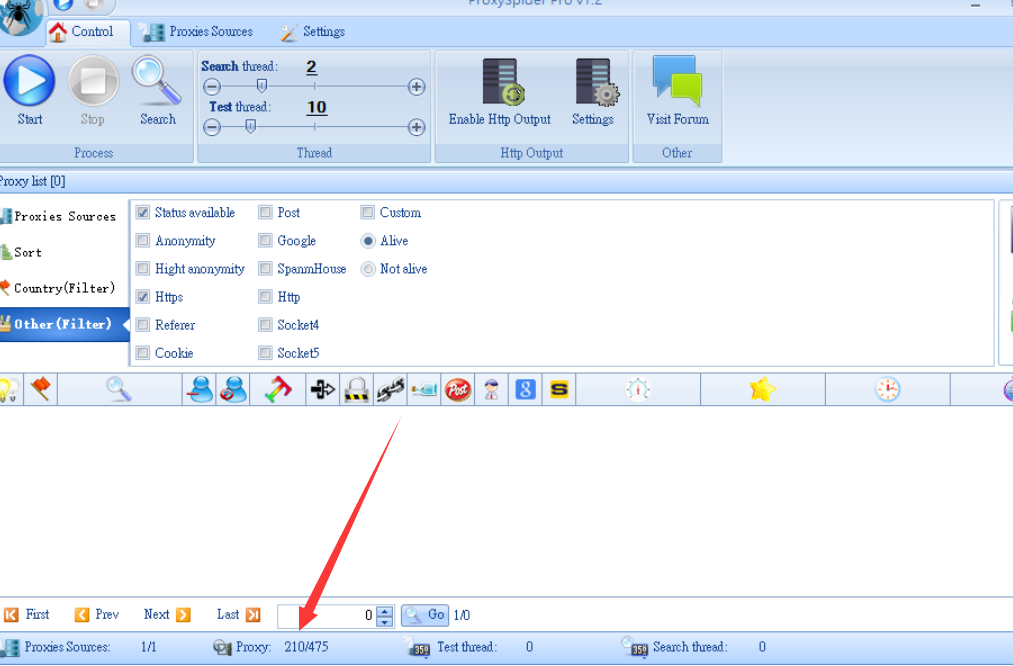Check the Socket5 filter checkbox
The width and height of the screenshot is (1013, 666).
coord(265,353)
